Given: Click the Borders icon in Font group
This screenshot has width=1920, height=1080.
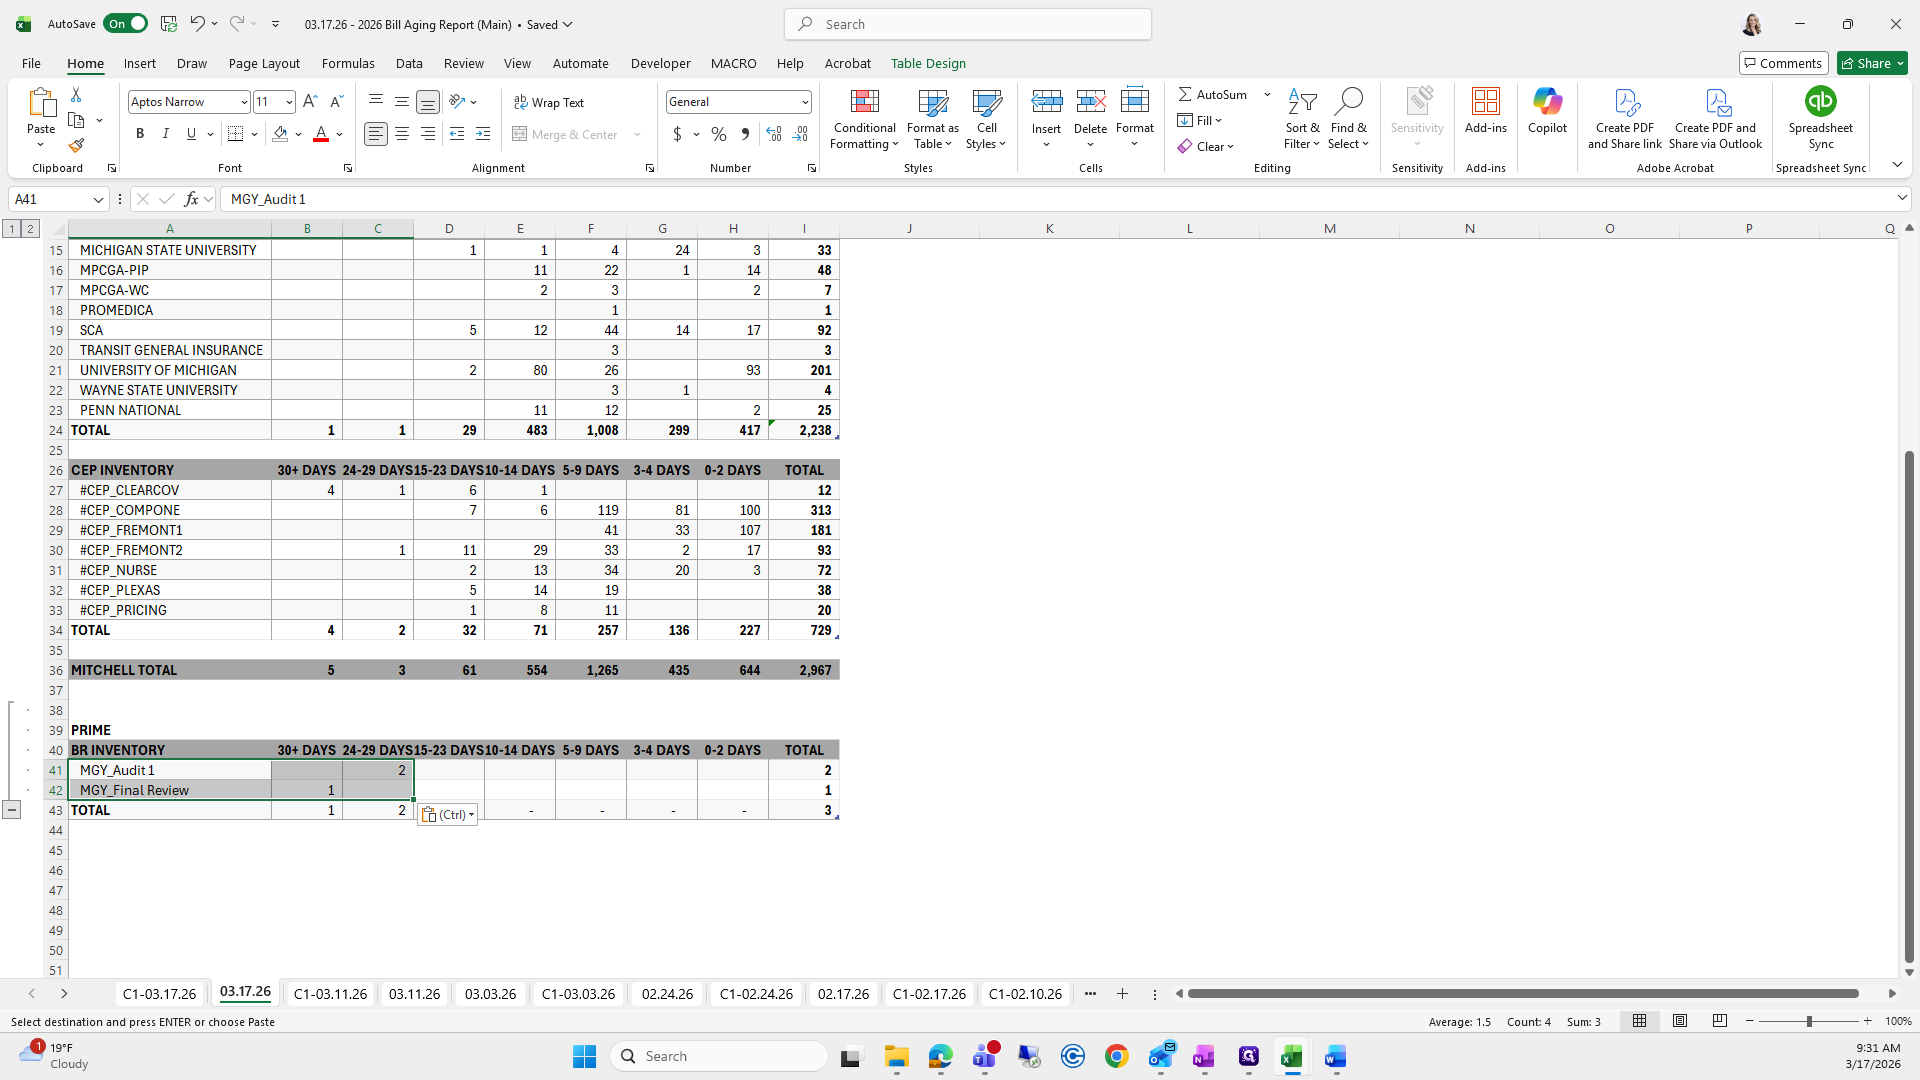Looking at the screenshot, I should click(x=236, y=134).
